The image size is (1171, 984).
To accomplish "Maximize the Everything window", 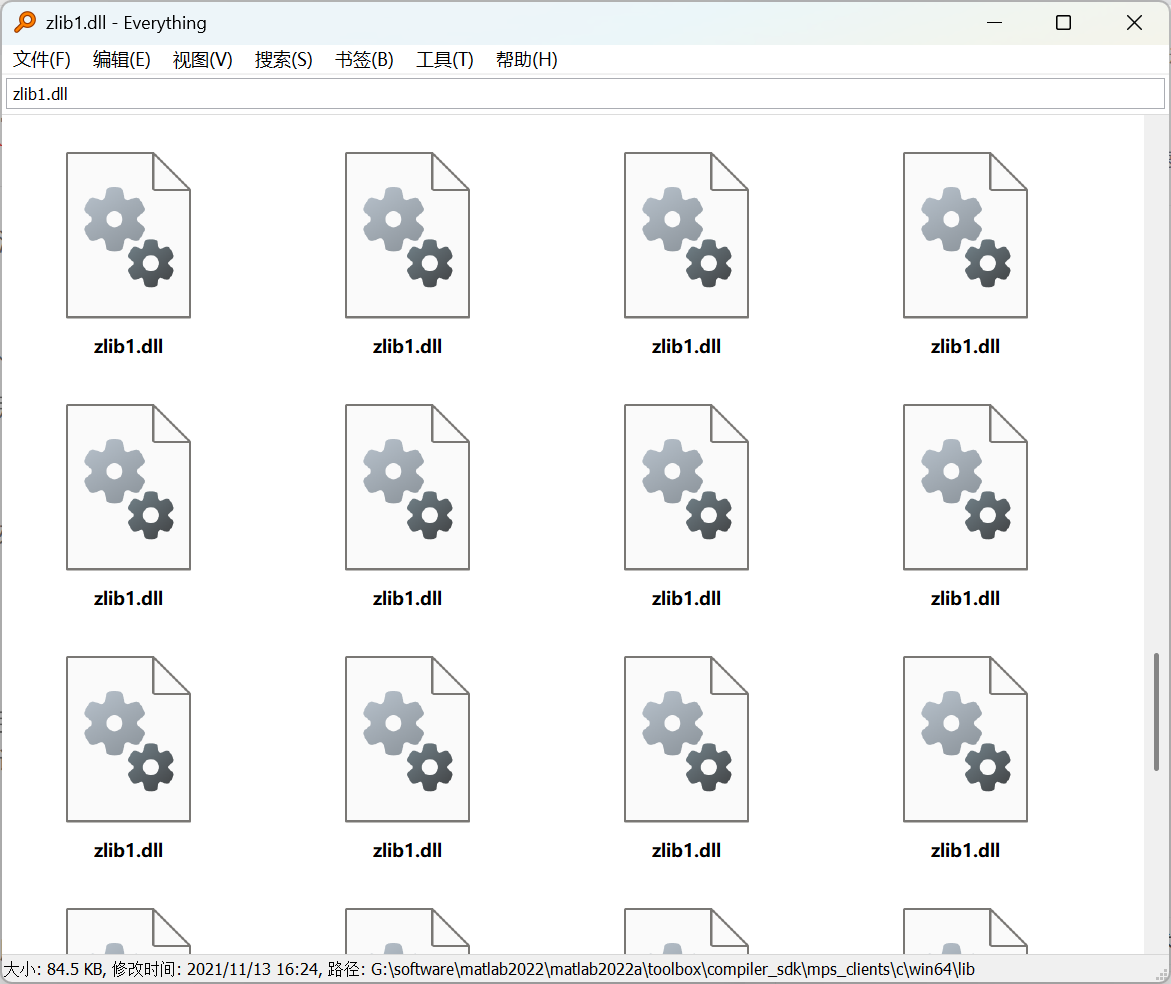I will 1063,23.
